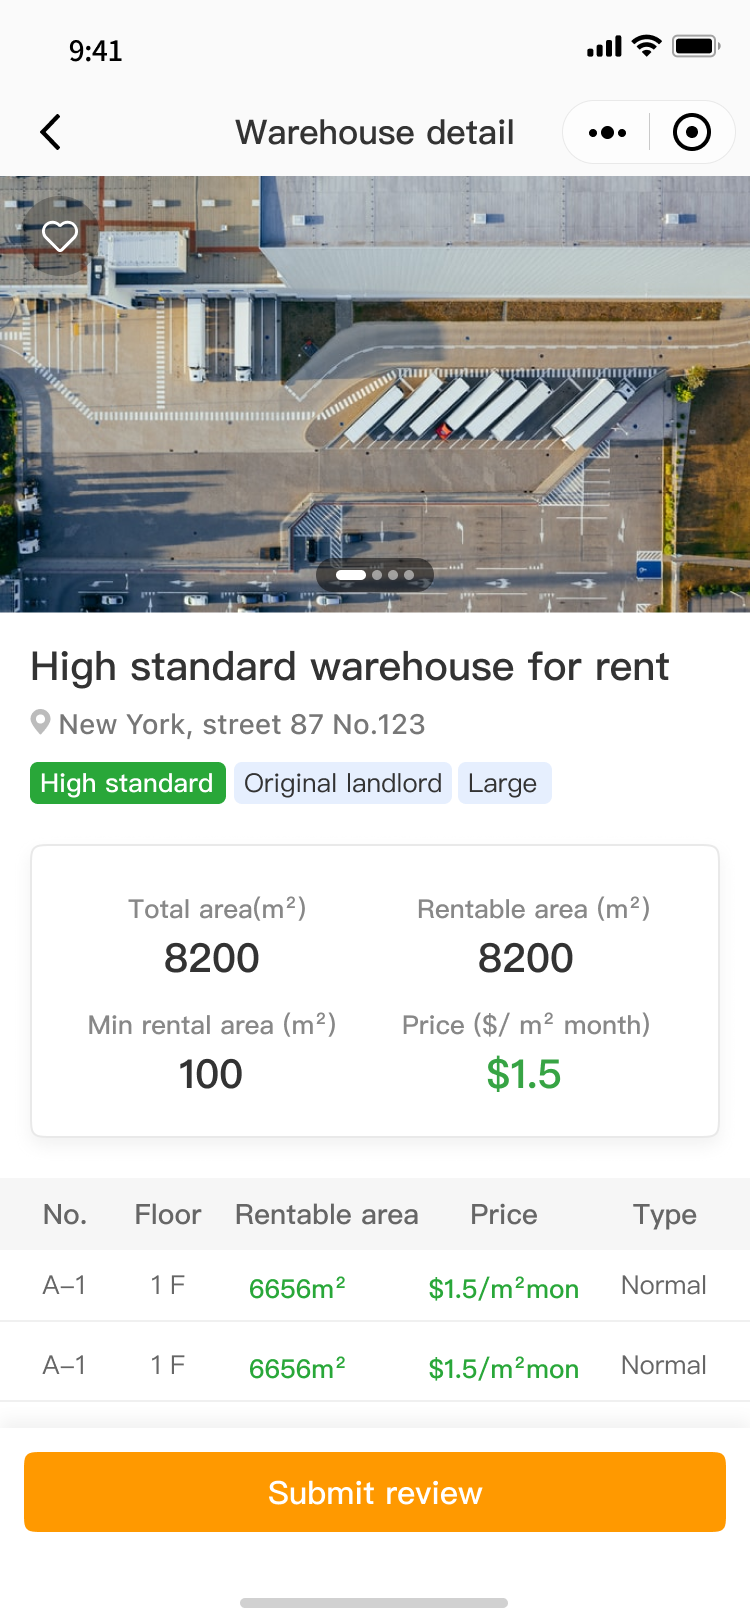Tap the back arrow icon
The height and width of the screenshot is (1624, 750).
pos(51,132)
